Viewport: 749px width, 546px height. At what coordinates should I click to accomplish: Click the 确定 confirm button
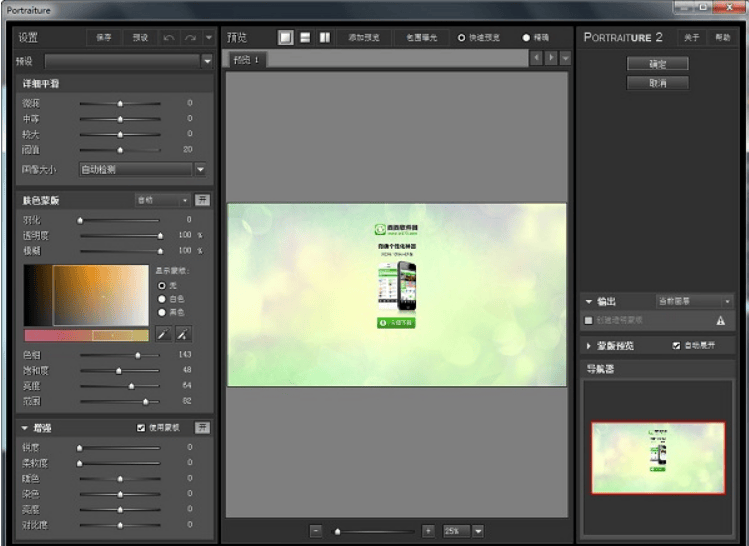[x=657, y=64]
